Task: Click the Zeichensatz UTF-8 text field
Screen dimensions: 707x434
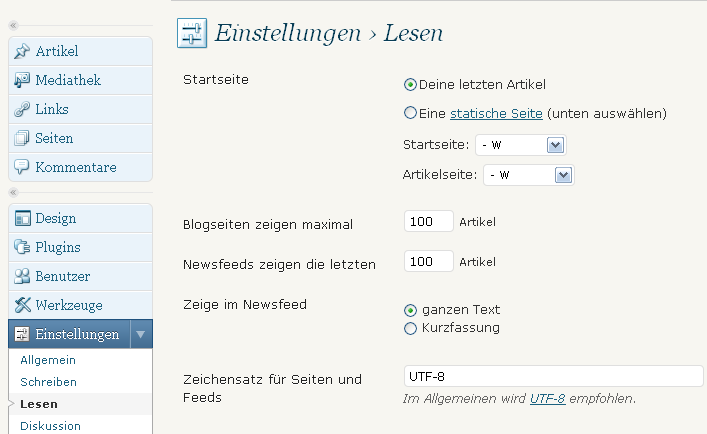Action: click(553, 377)
